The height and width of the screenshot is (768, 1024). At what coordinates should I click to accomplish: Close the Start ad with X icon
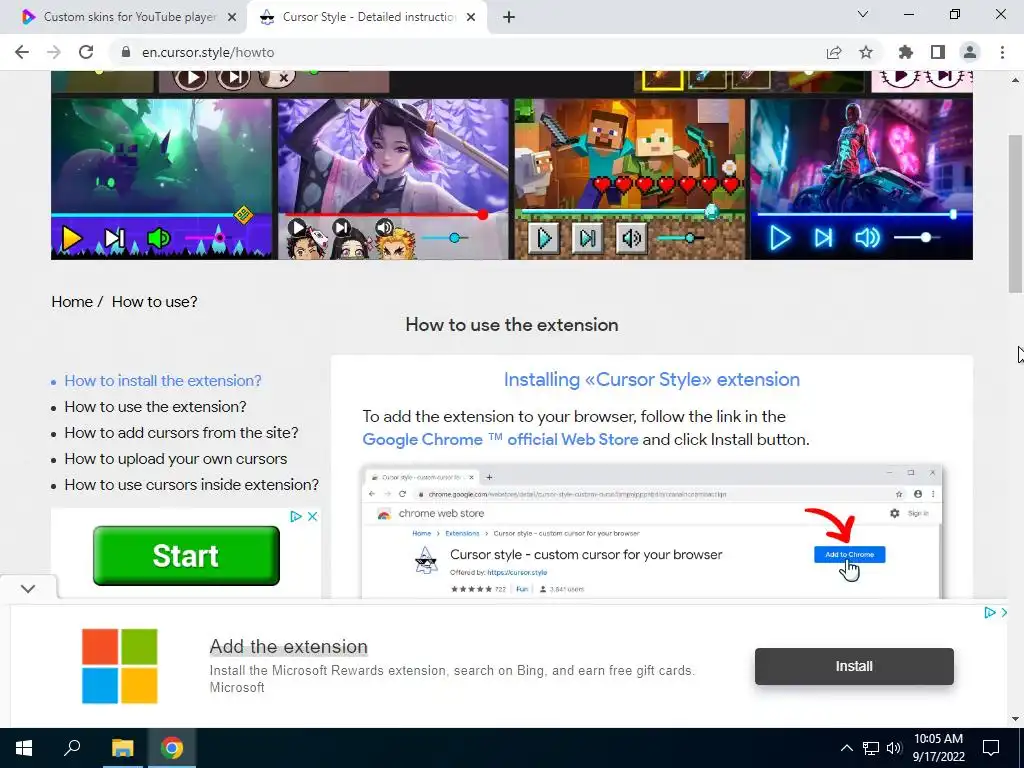pyautogui.click(x=313, y=517)
